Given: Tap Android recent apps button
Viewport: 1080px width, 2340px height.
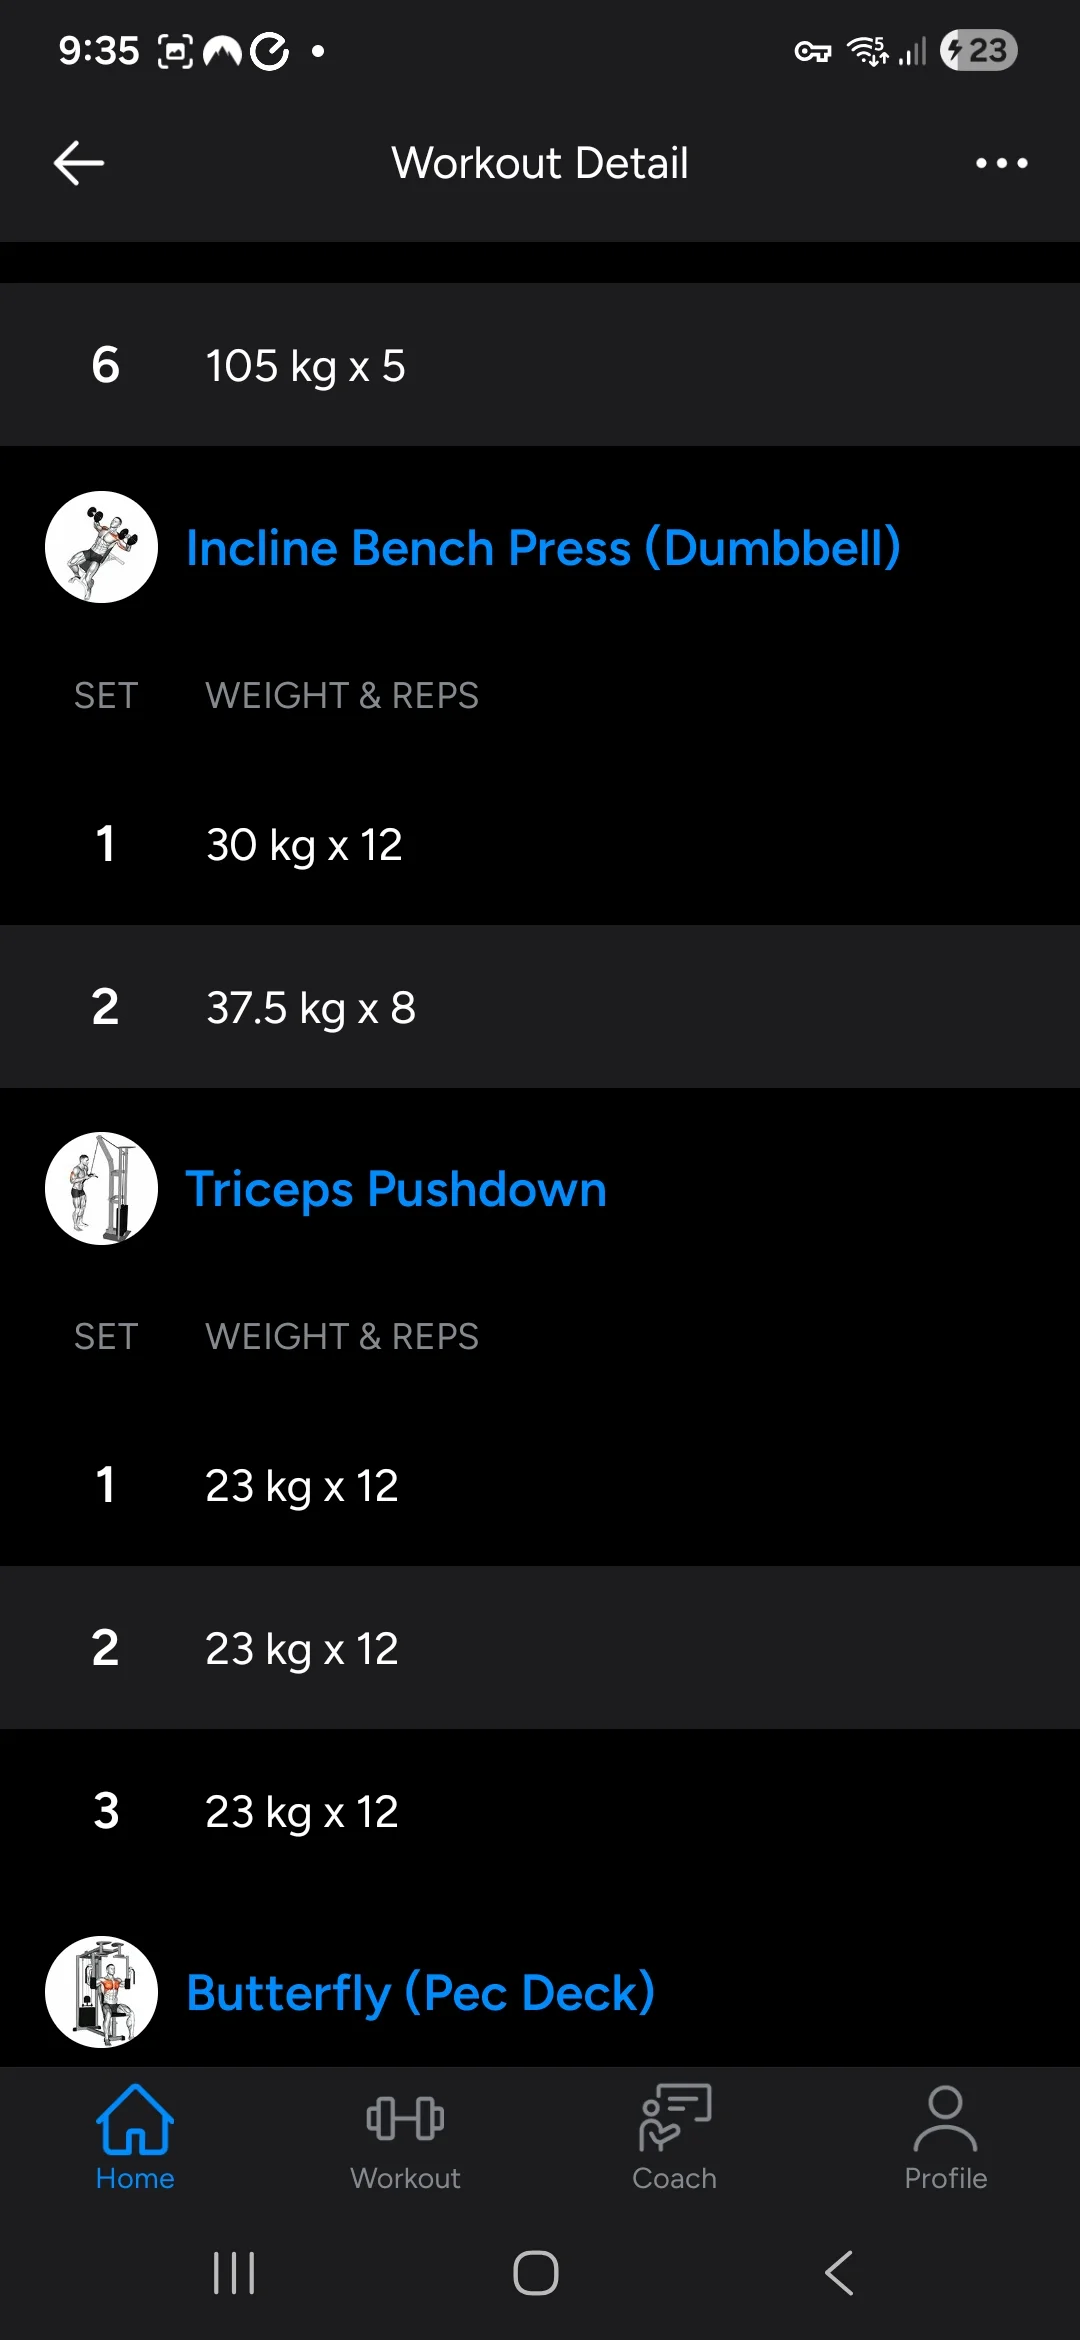Looking at the screenshot, I should click(234, 2273).
